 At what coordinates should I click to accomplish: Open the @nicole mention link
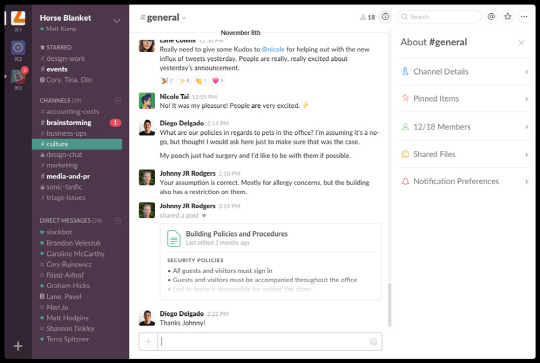(x=273, y=49)
